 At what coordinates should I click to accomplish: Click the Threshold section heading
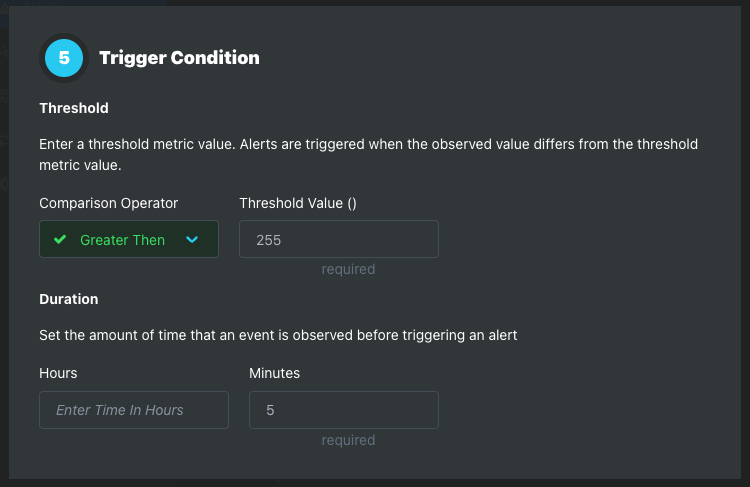[x=74, y=108]
